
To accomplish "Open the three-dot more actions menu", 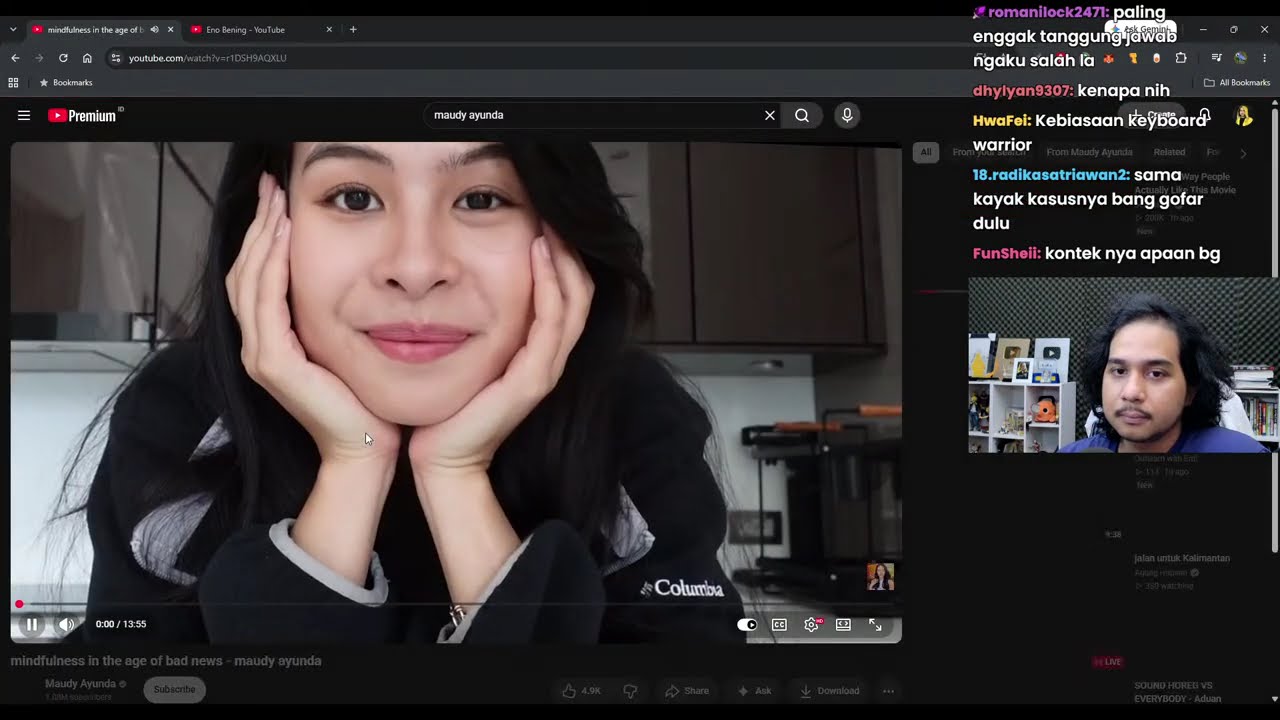I will [888, 690].
